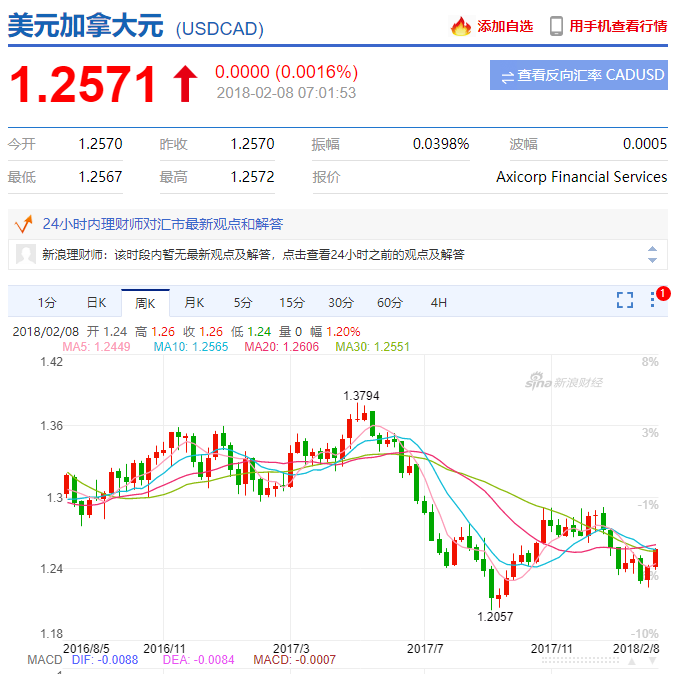Click the latest red candlestick at 2018/2/8
Image resolution: width=678 pixels, height=674 pixels.
tap(656, 558)
